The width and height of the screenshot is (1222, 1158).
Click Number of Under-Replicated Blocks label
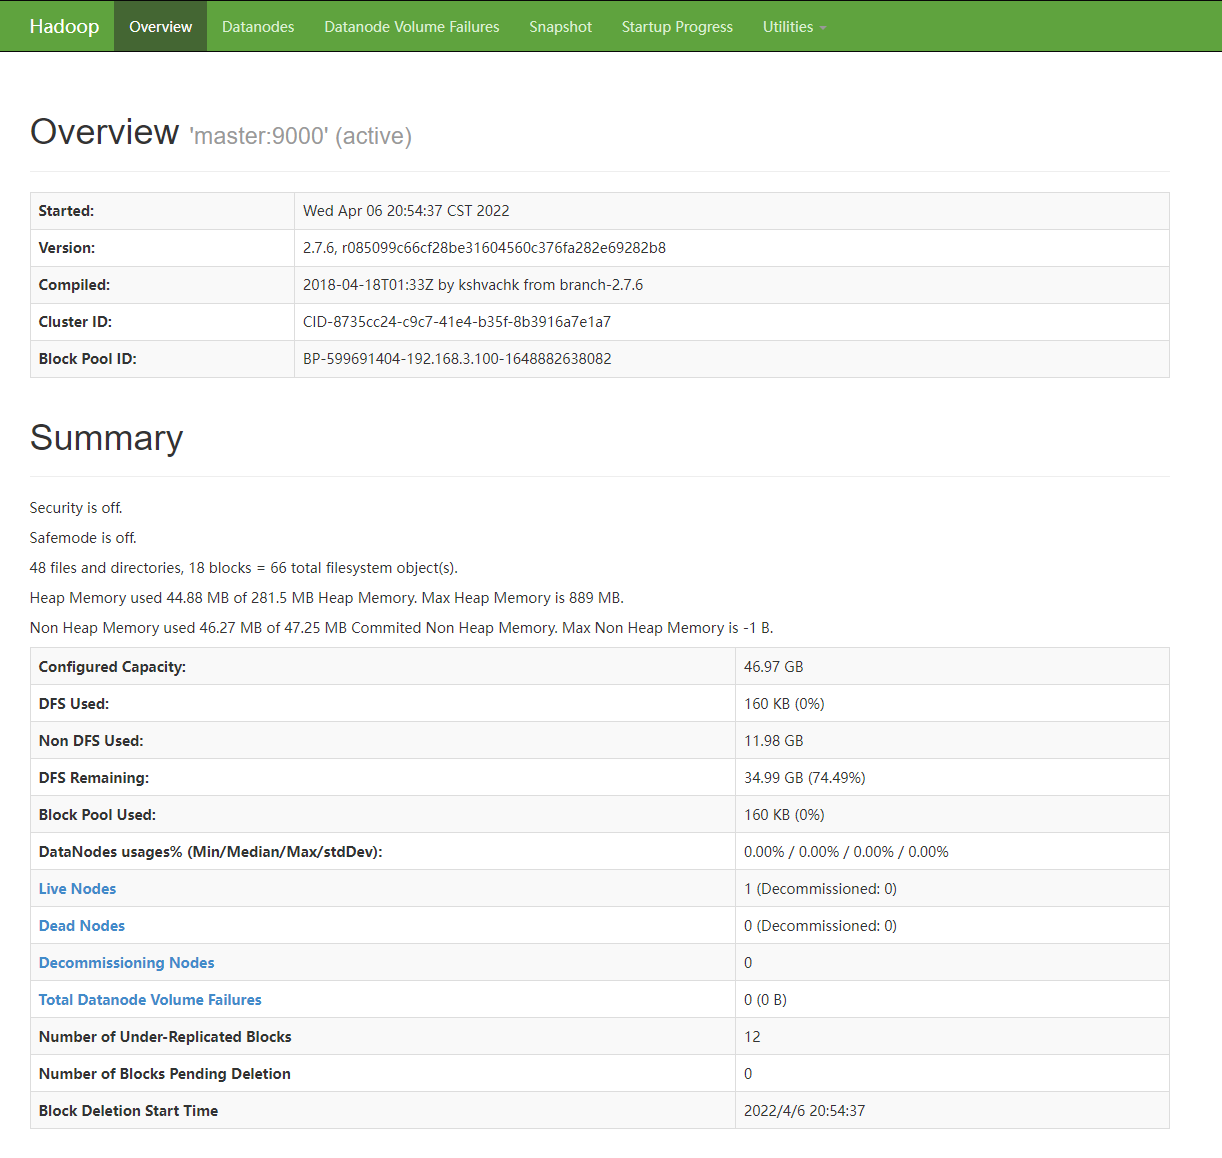pos(165,1037)
